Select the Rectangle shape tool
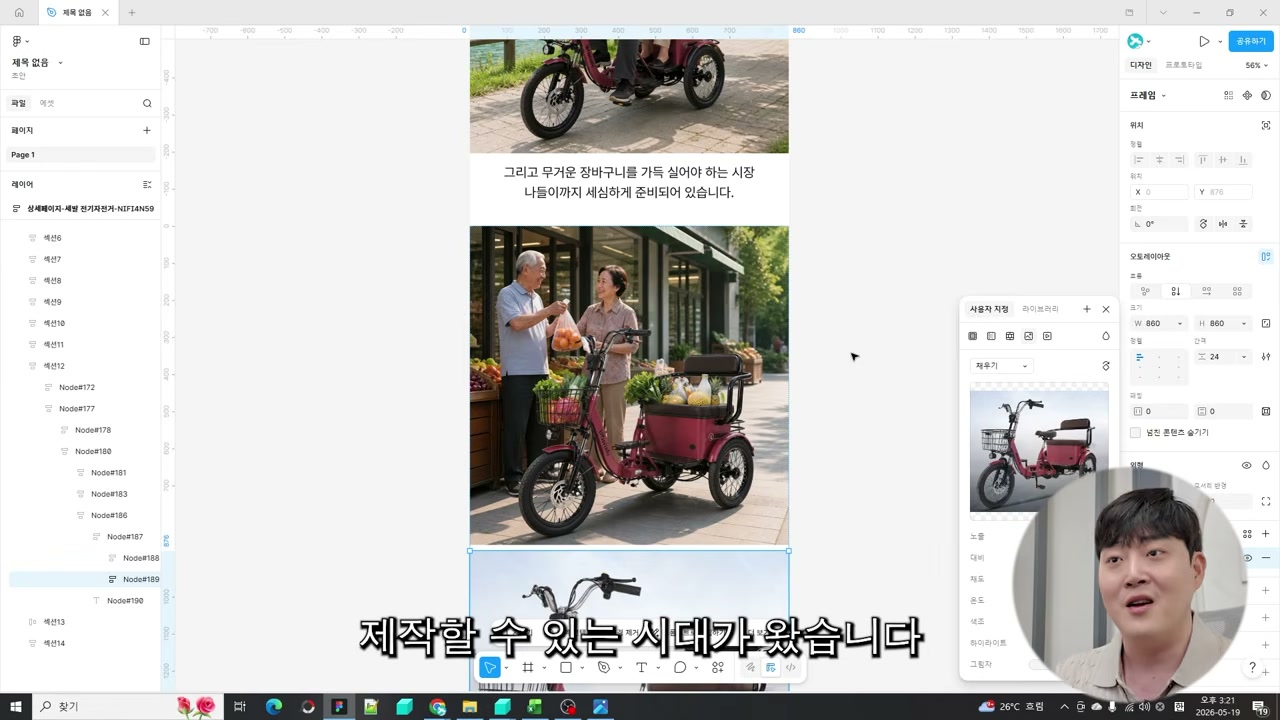The image size is (1280, 720). pyautogui.click(x=566, y=667)
